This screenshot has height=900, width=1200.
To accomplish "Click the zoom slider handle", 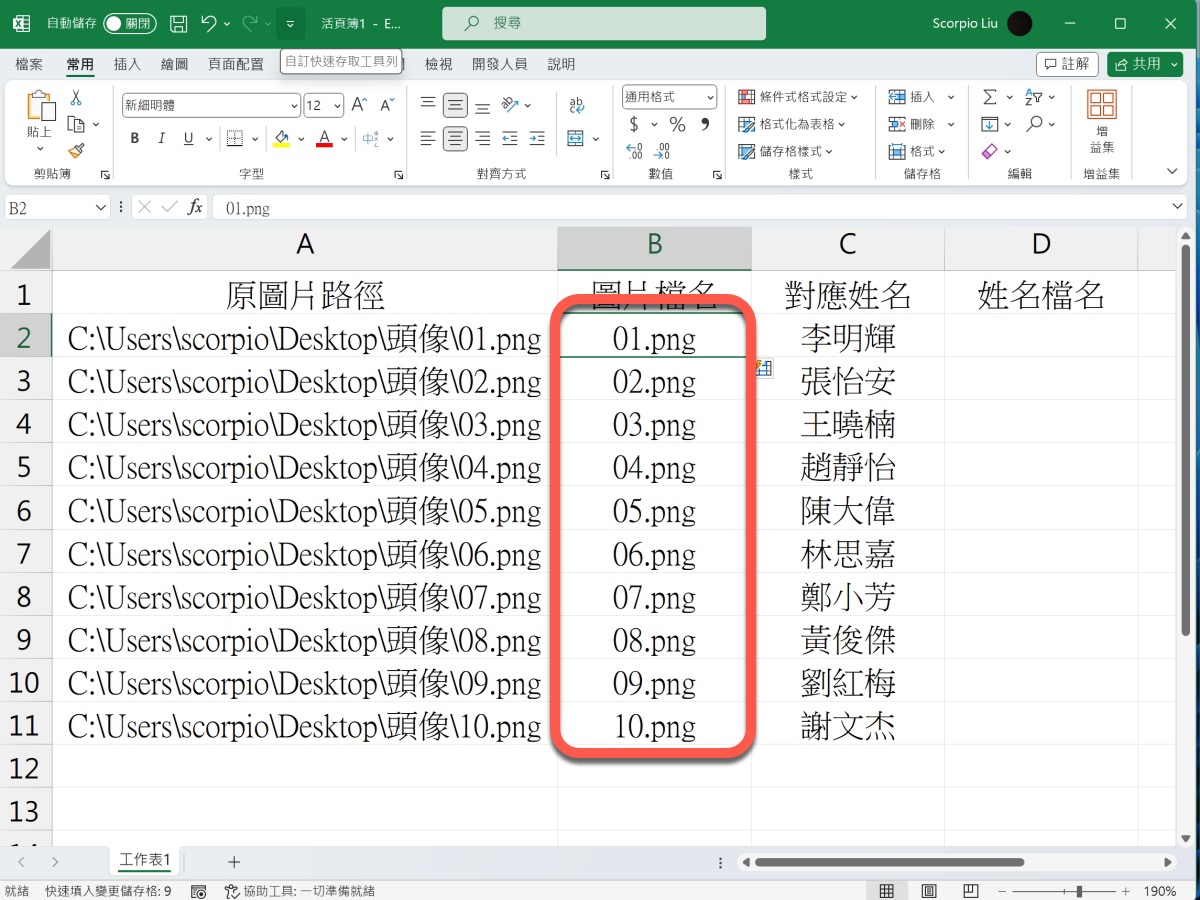I will coord(1079,890).
